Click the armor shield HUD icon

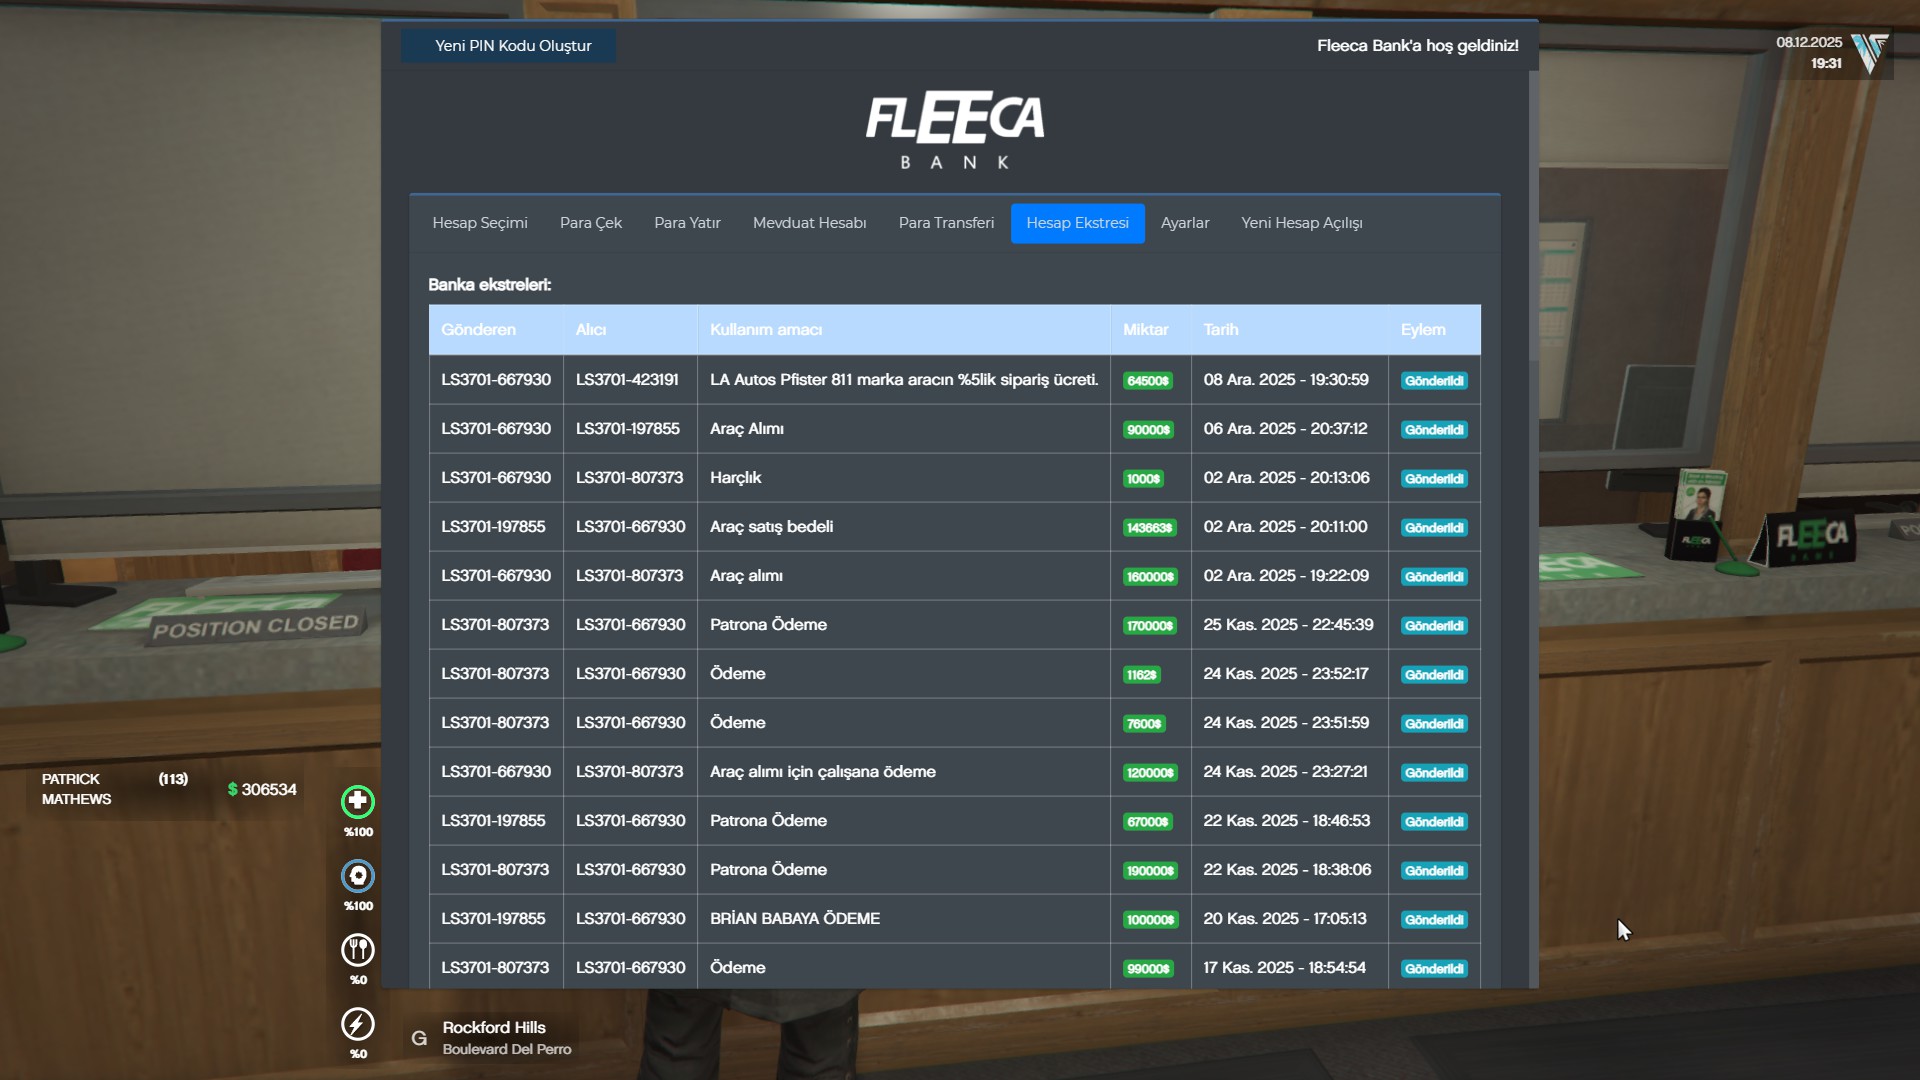coord(358,875)
